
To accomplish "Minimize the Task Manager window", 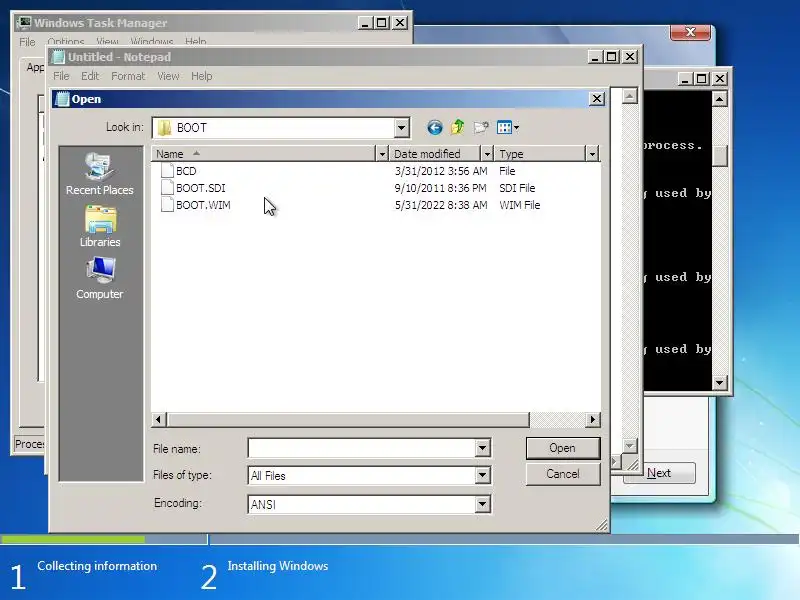I will point(365,22).
